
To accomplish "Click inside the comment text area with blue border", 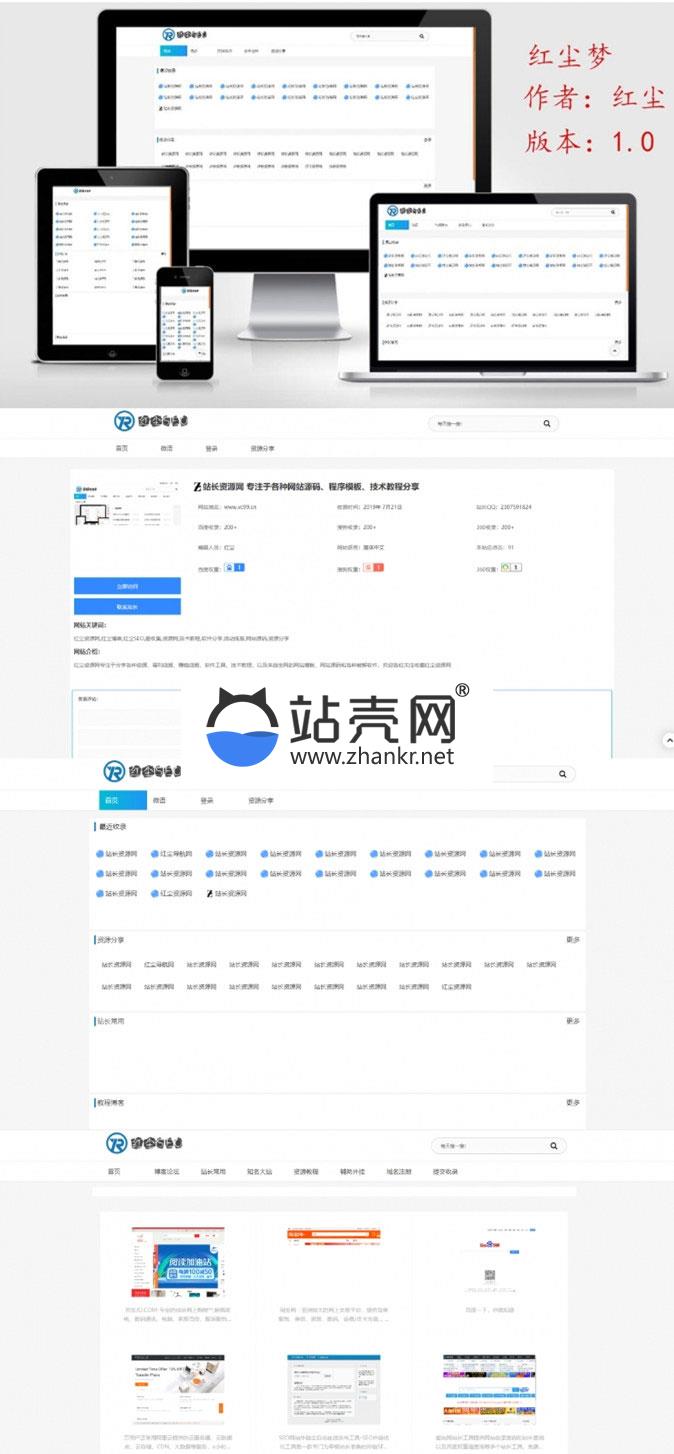I will (x=342, y=723).
